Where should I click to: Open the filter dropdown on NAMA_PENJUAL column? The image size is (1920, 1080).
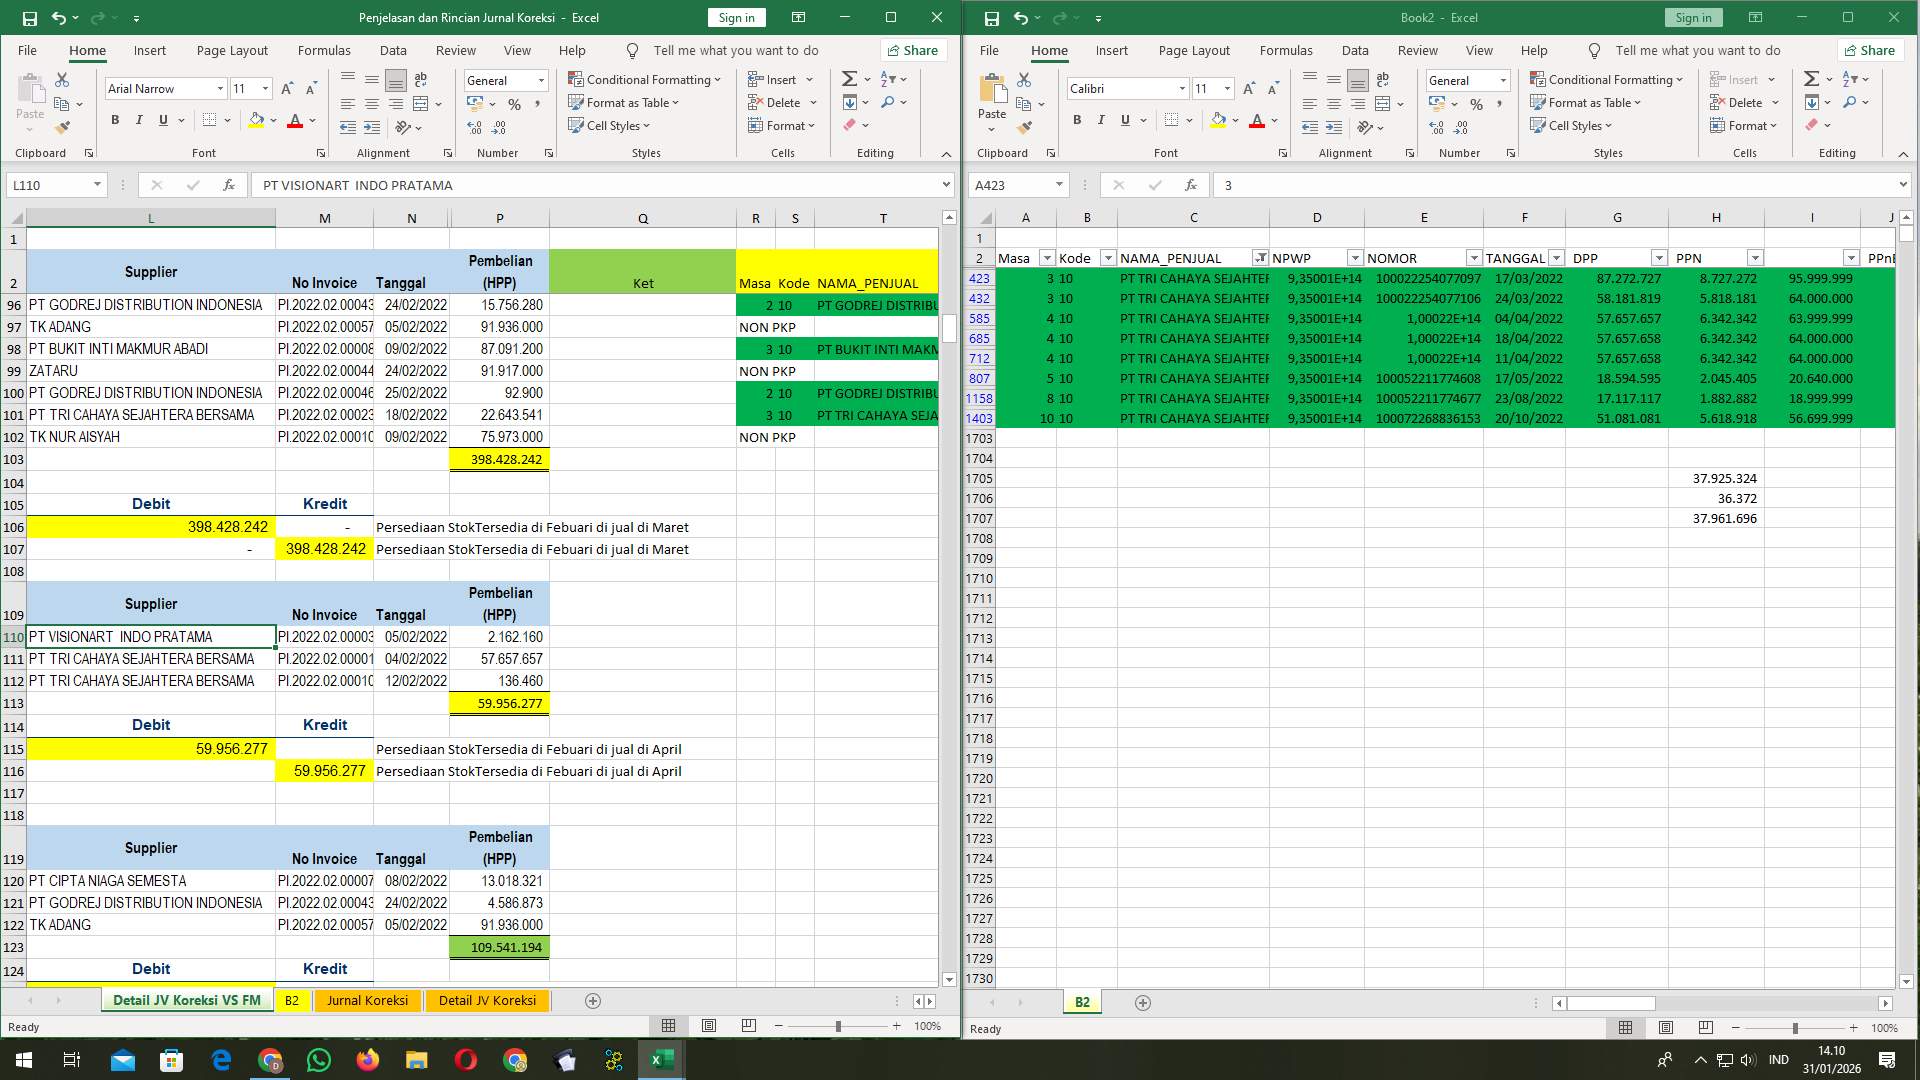point(1260,257)
